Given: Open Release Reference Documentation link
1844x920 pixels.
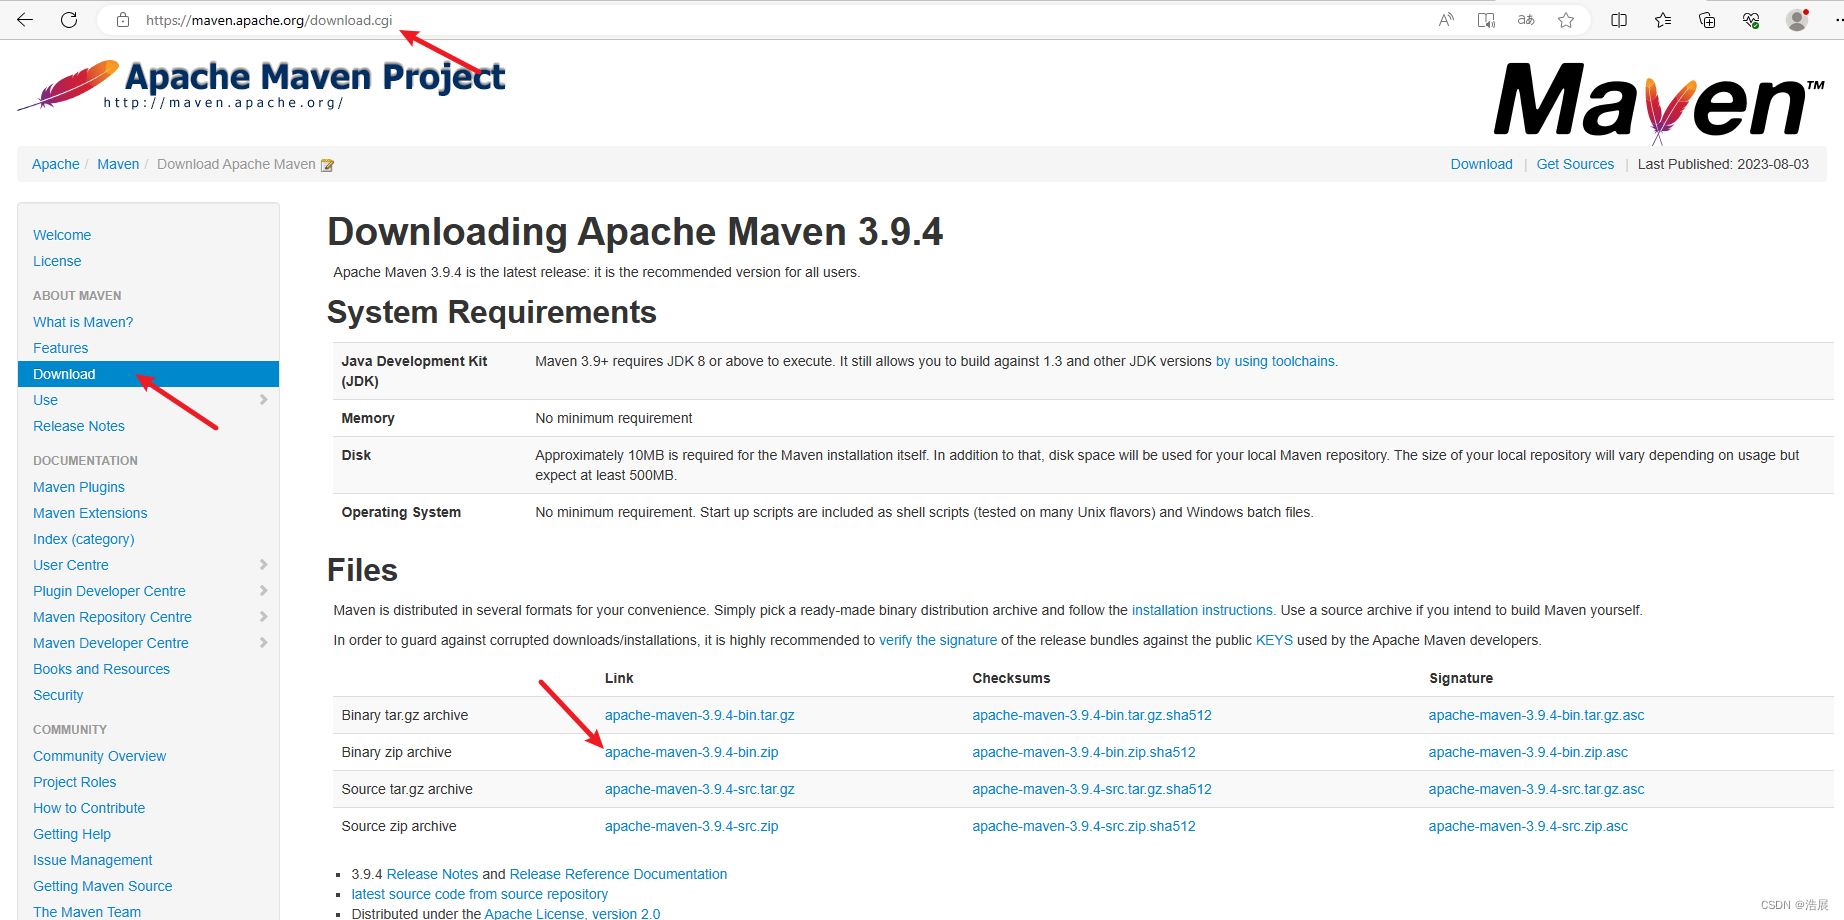Looking at the screenshot, I should [618, 874].
